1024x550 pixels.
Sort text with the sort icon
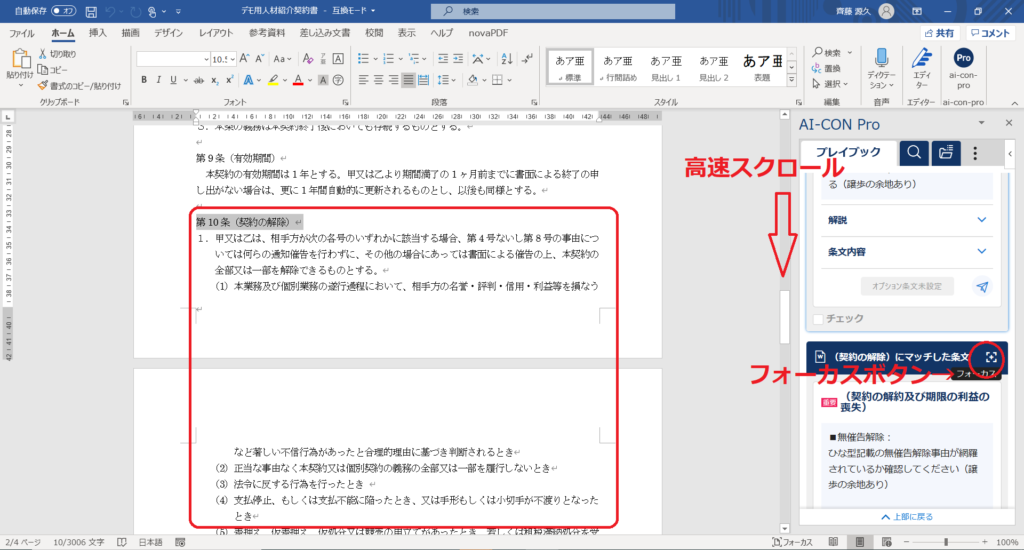(507, 59)
